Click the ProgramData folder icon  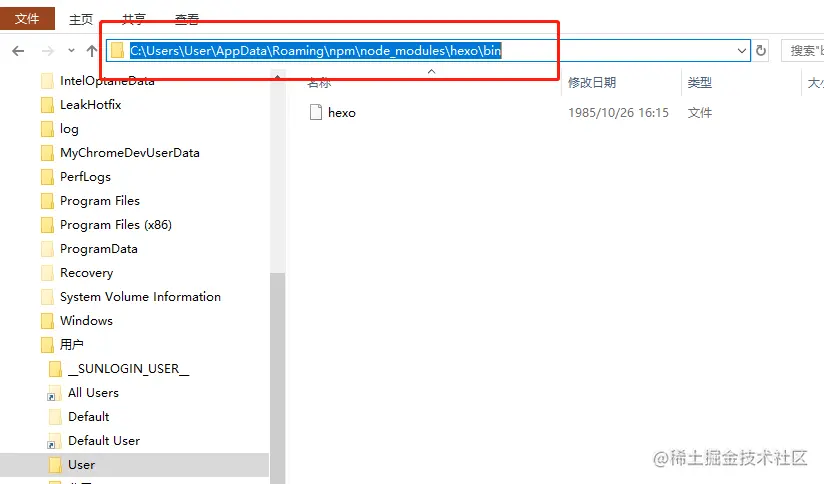coord(47,249)
